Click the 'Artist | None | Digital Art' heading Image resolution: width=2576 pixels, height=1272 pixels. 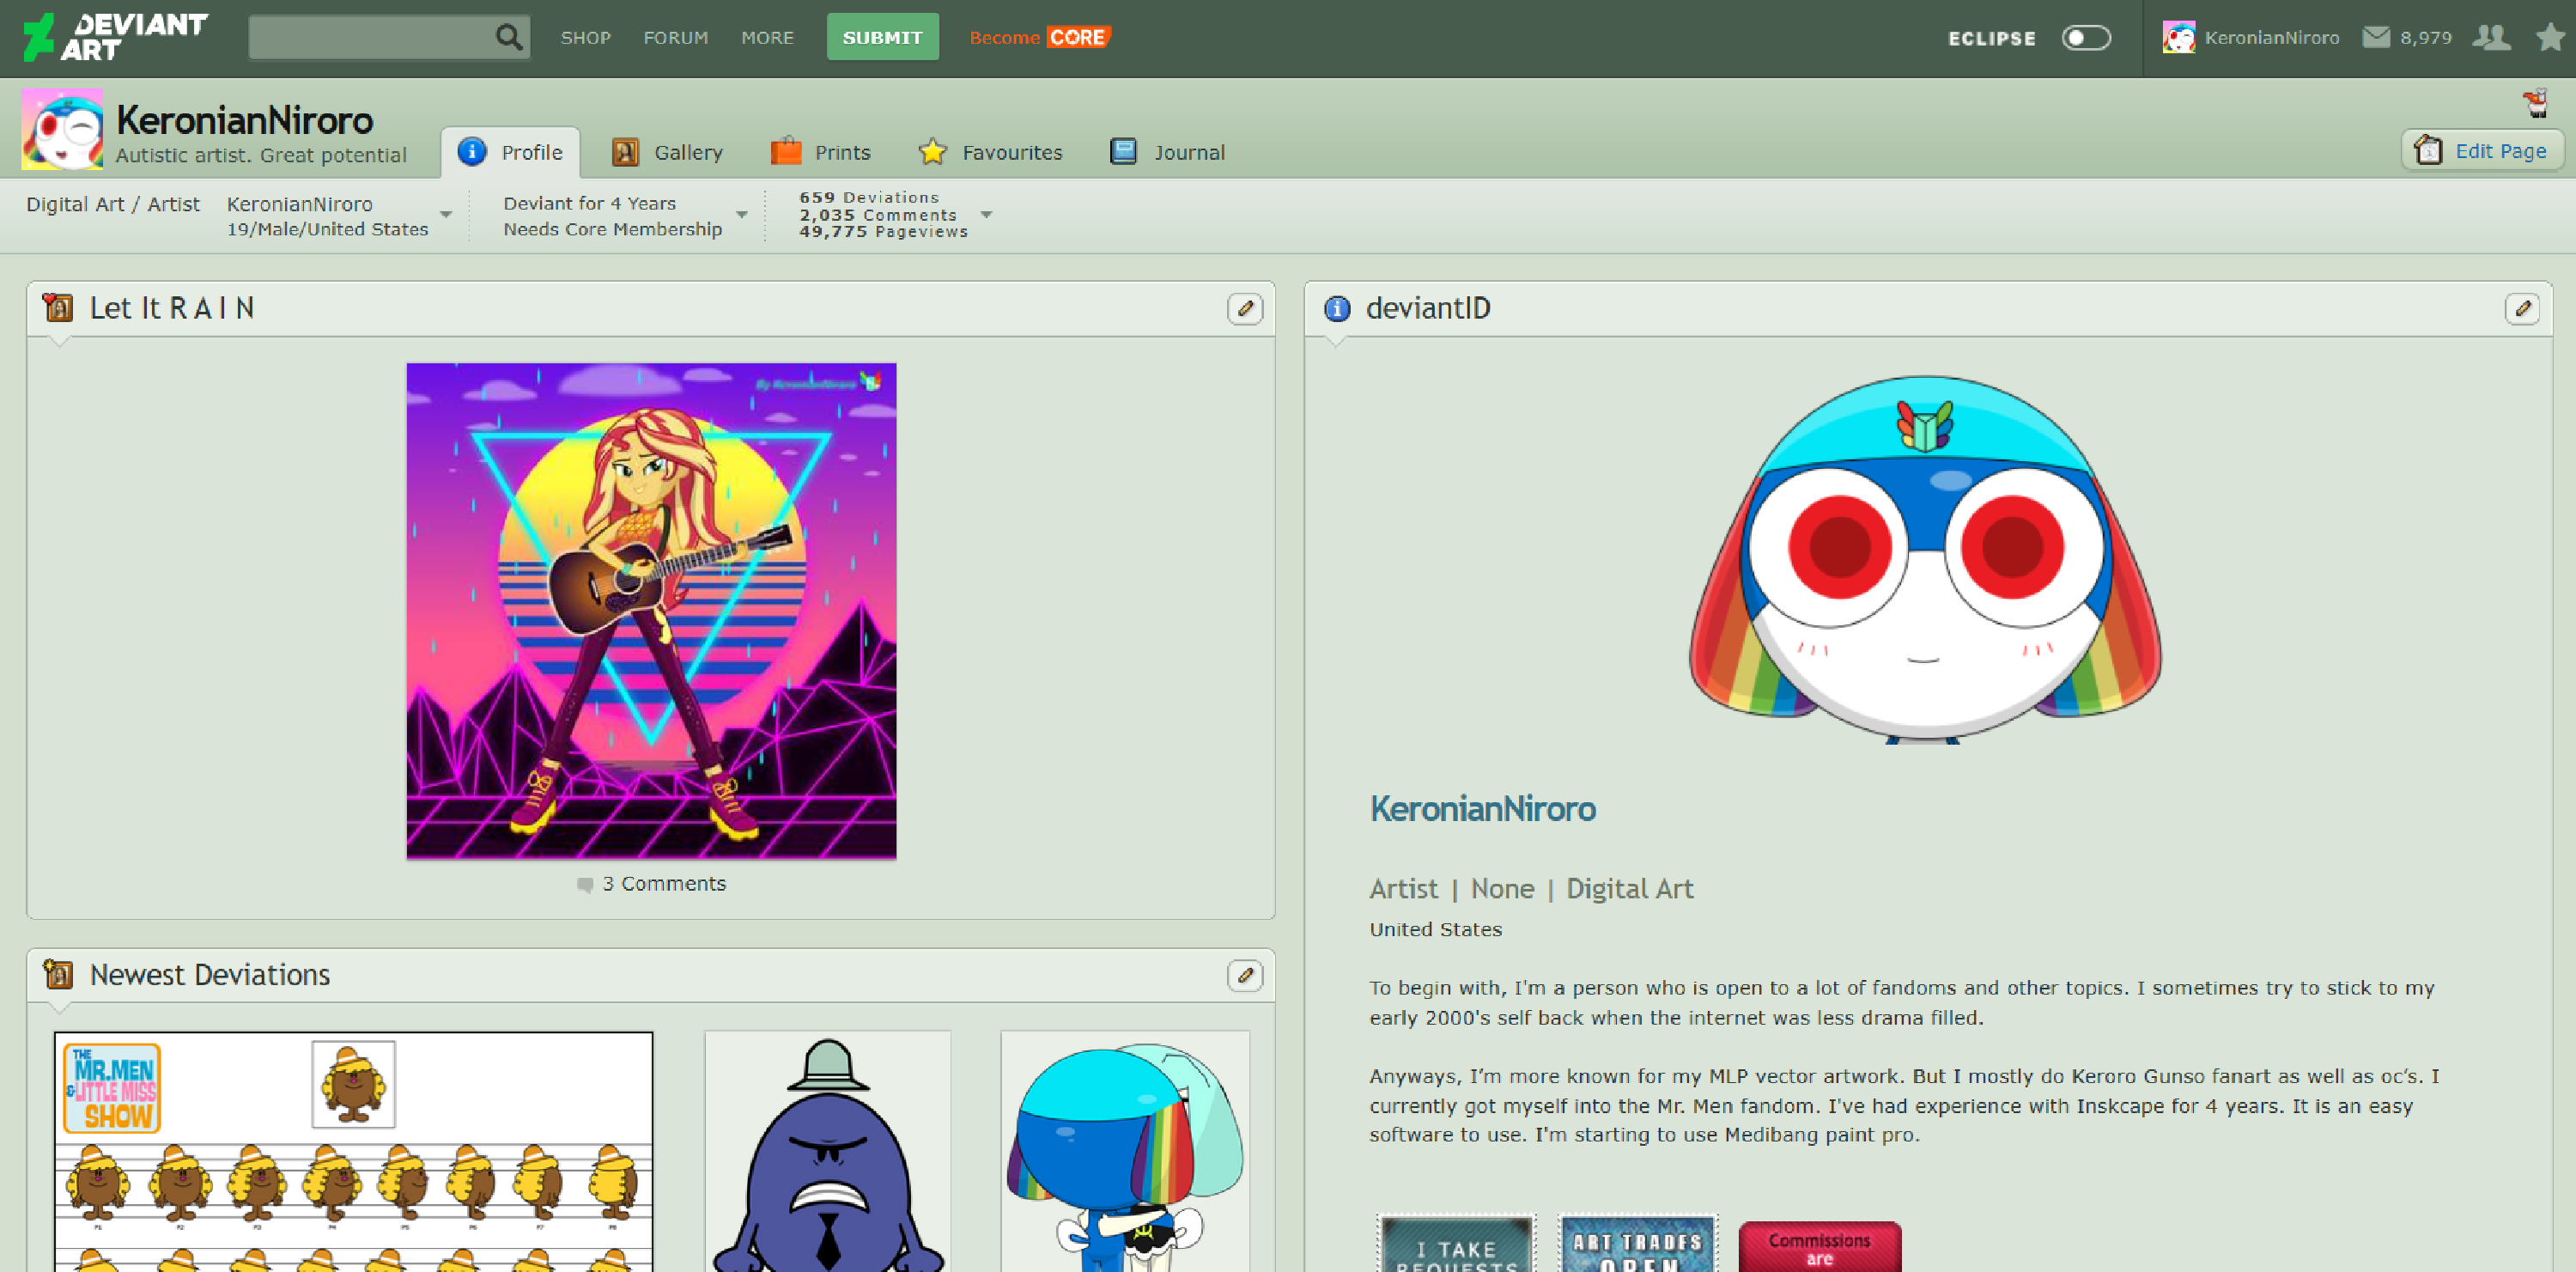pyautogui.click(x=1531, y=889)
